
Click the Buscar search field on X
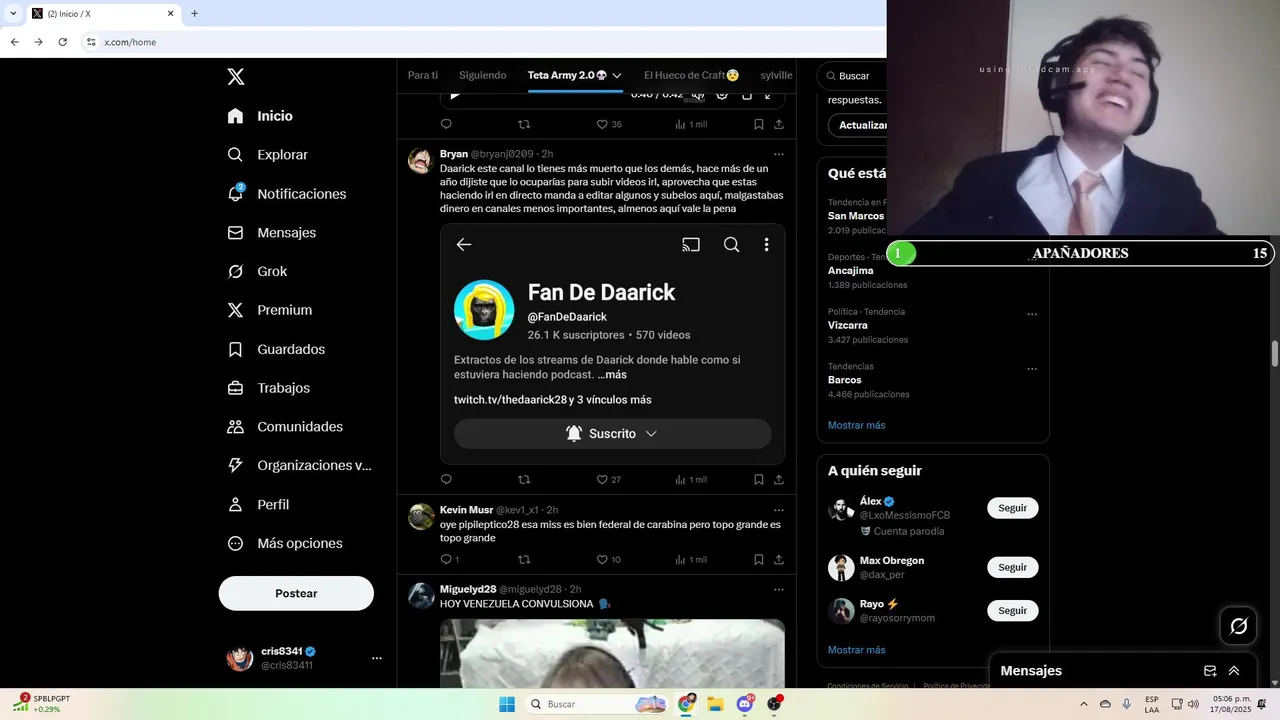(853, 76)
